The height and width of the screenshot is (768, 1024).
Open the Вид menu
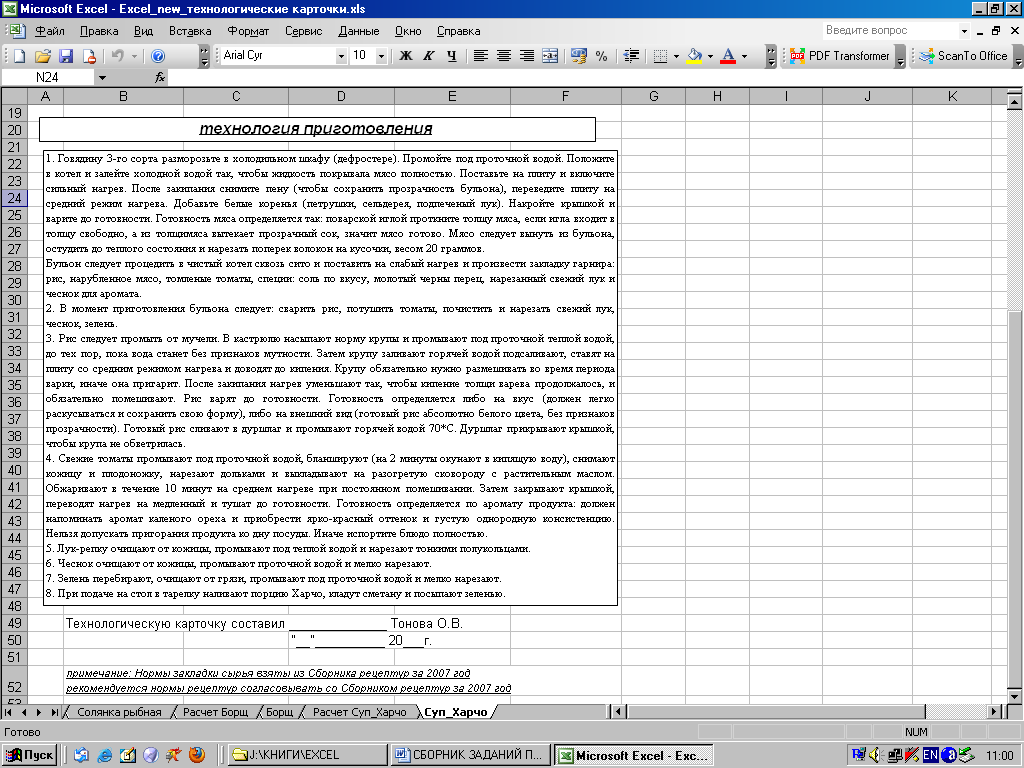pyautogui.click(x=143, y=31)
